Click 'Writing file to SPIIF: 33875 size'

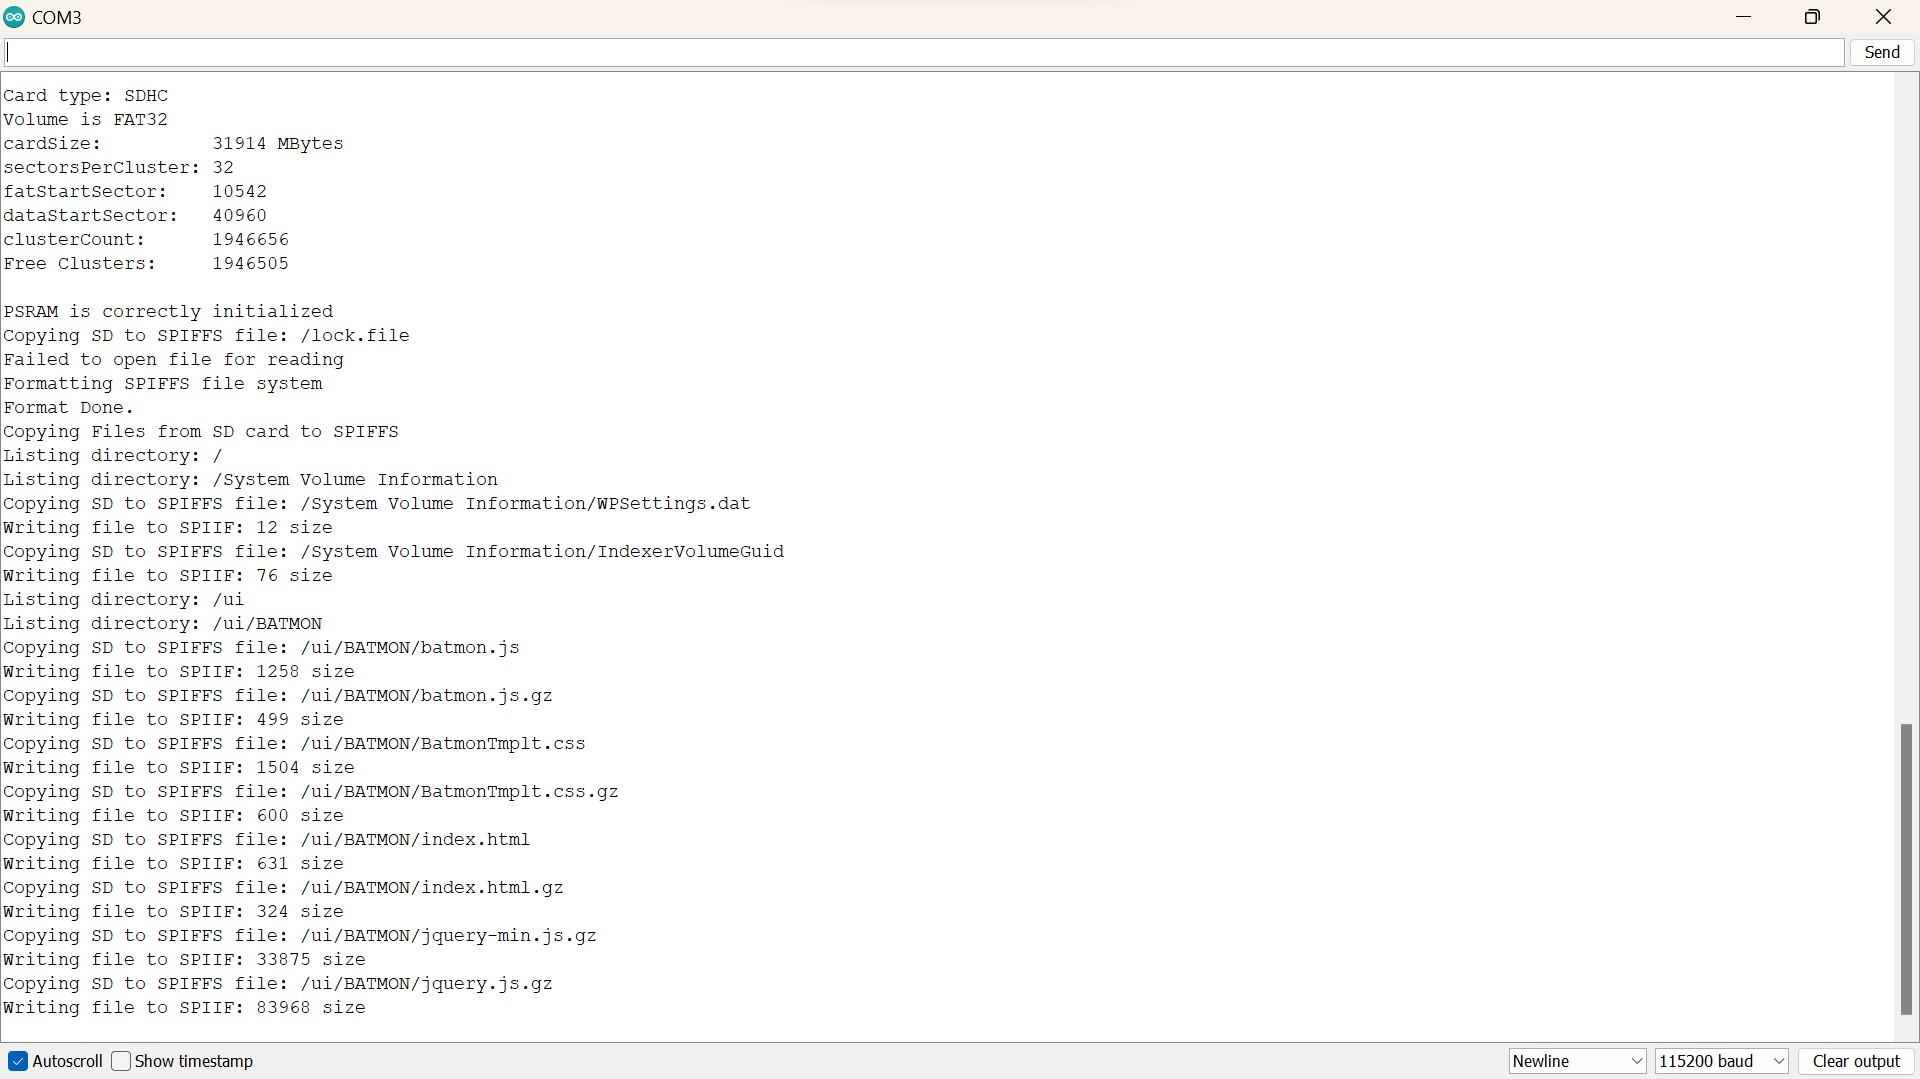(x=185, y=960)
